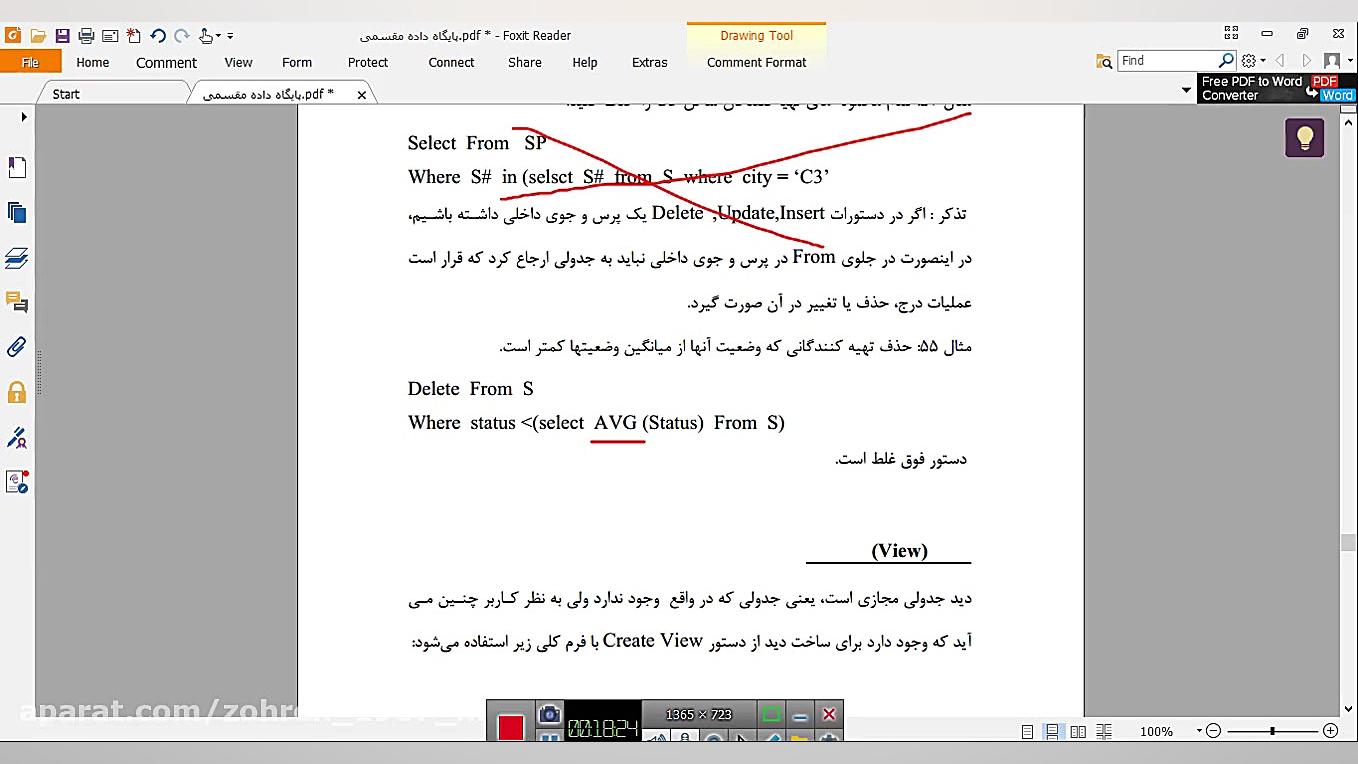
Task: Open the Comments panel in sidebar
Action: coord(17,303)
